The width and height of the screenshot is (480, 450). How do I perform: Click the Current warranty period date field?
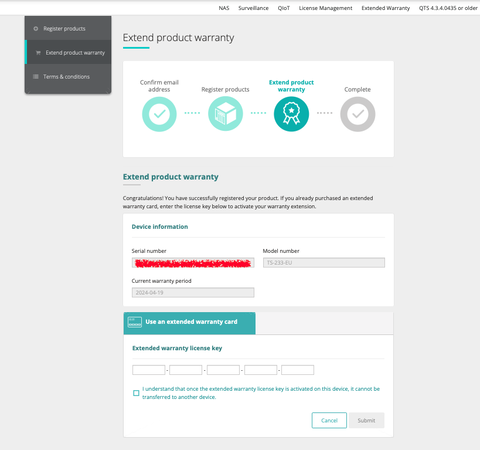(193, 293)
